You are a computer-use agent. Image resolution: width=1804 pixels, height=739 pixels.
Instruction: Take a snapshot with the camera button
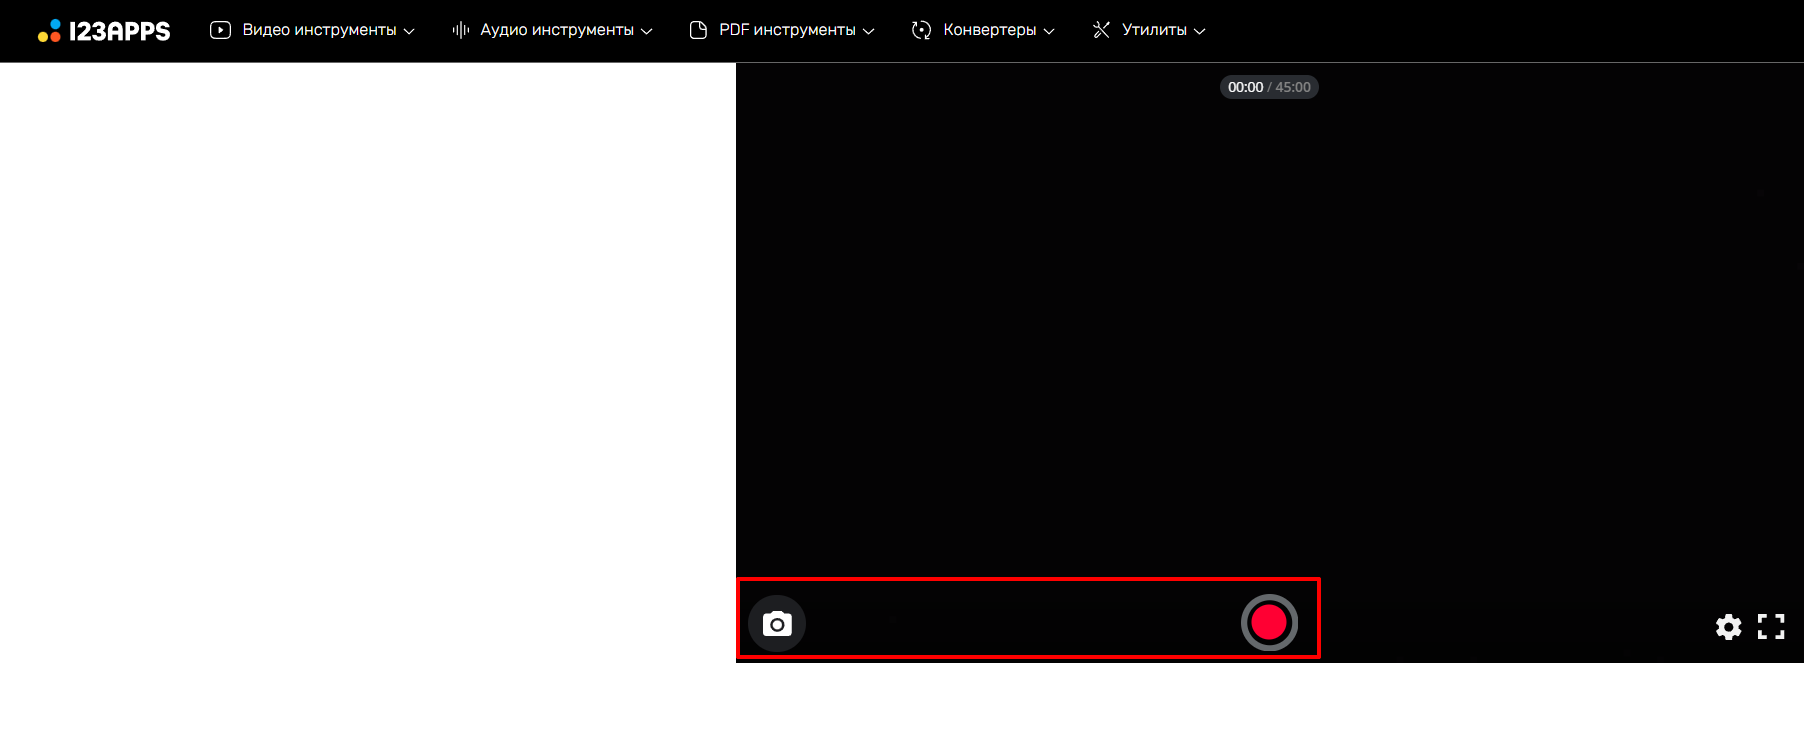[x=777, y=624]
